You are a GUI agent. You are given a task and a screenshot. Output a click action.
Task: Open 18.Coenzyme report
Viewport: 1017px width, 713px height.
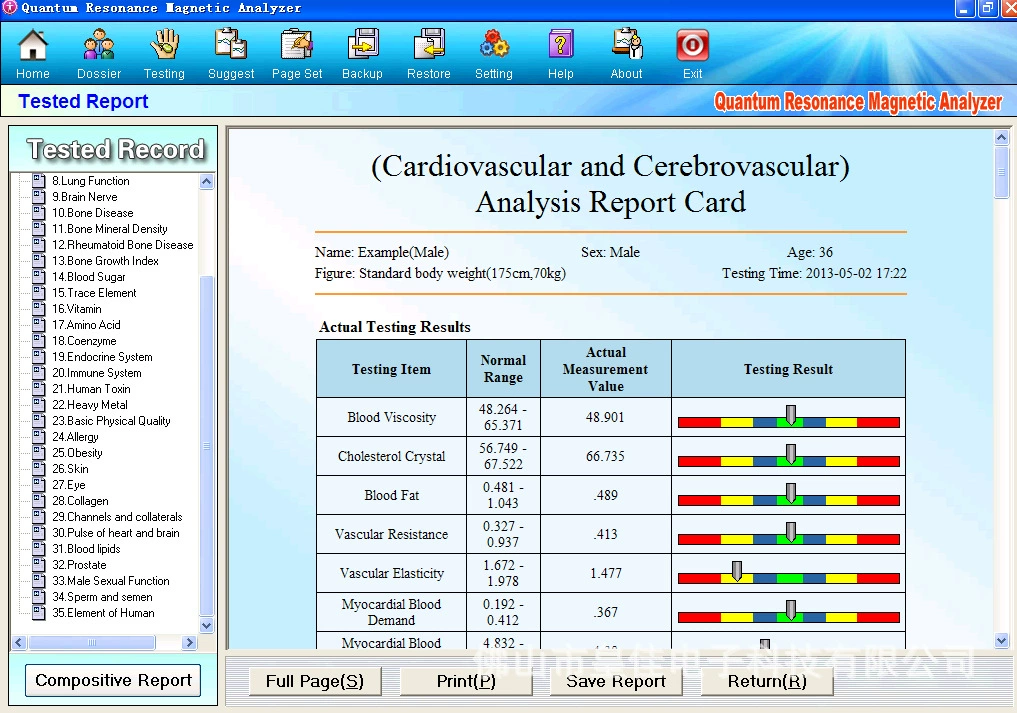(84, 341)
